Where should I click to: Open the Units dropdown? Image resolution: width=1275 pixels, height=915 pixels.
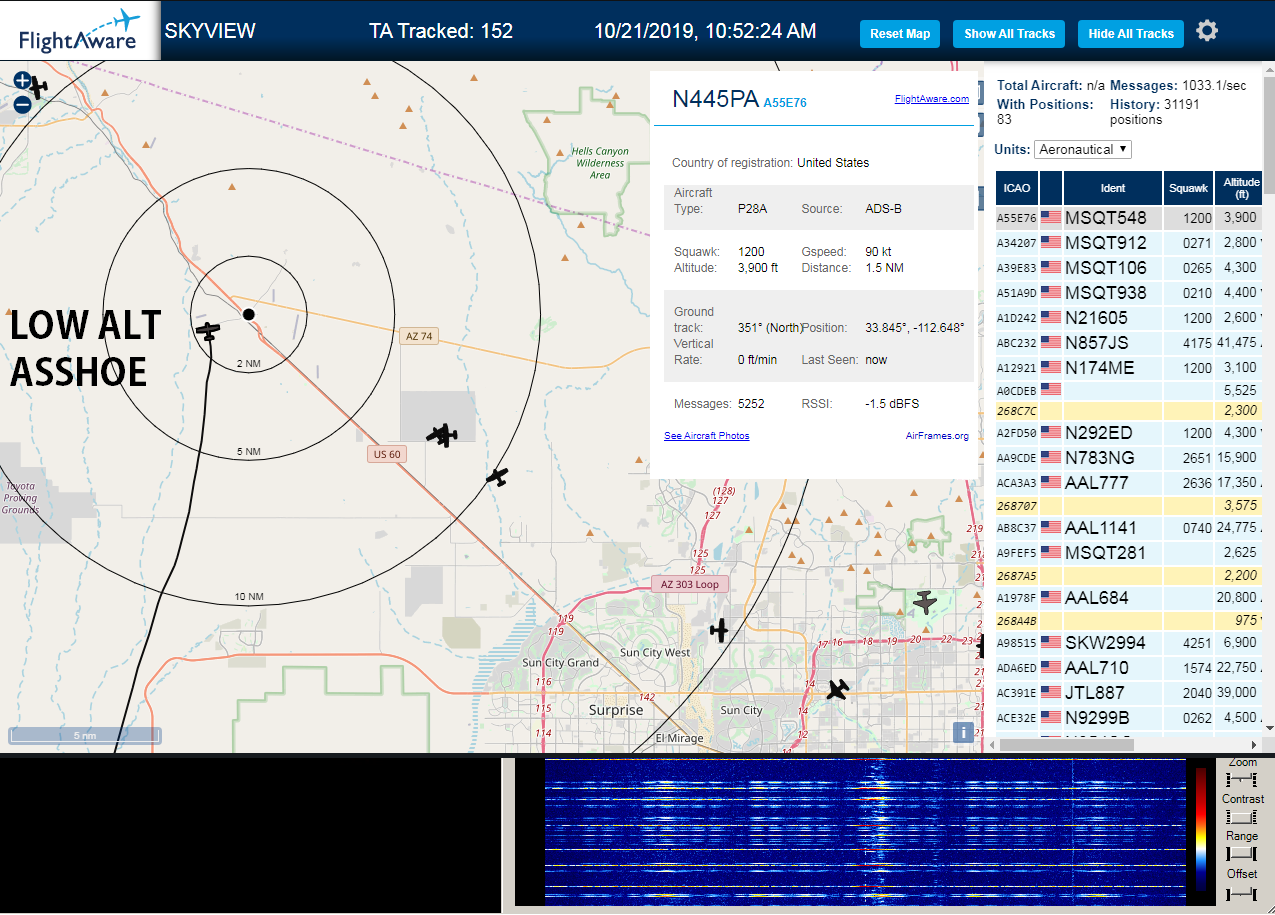click(x=1083, y=149)
